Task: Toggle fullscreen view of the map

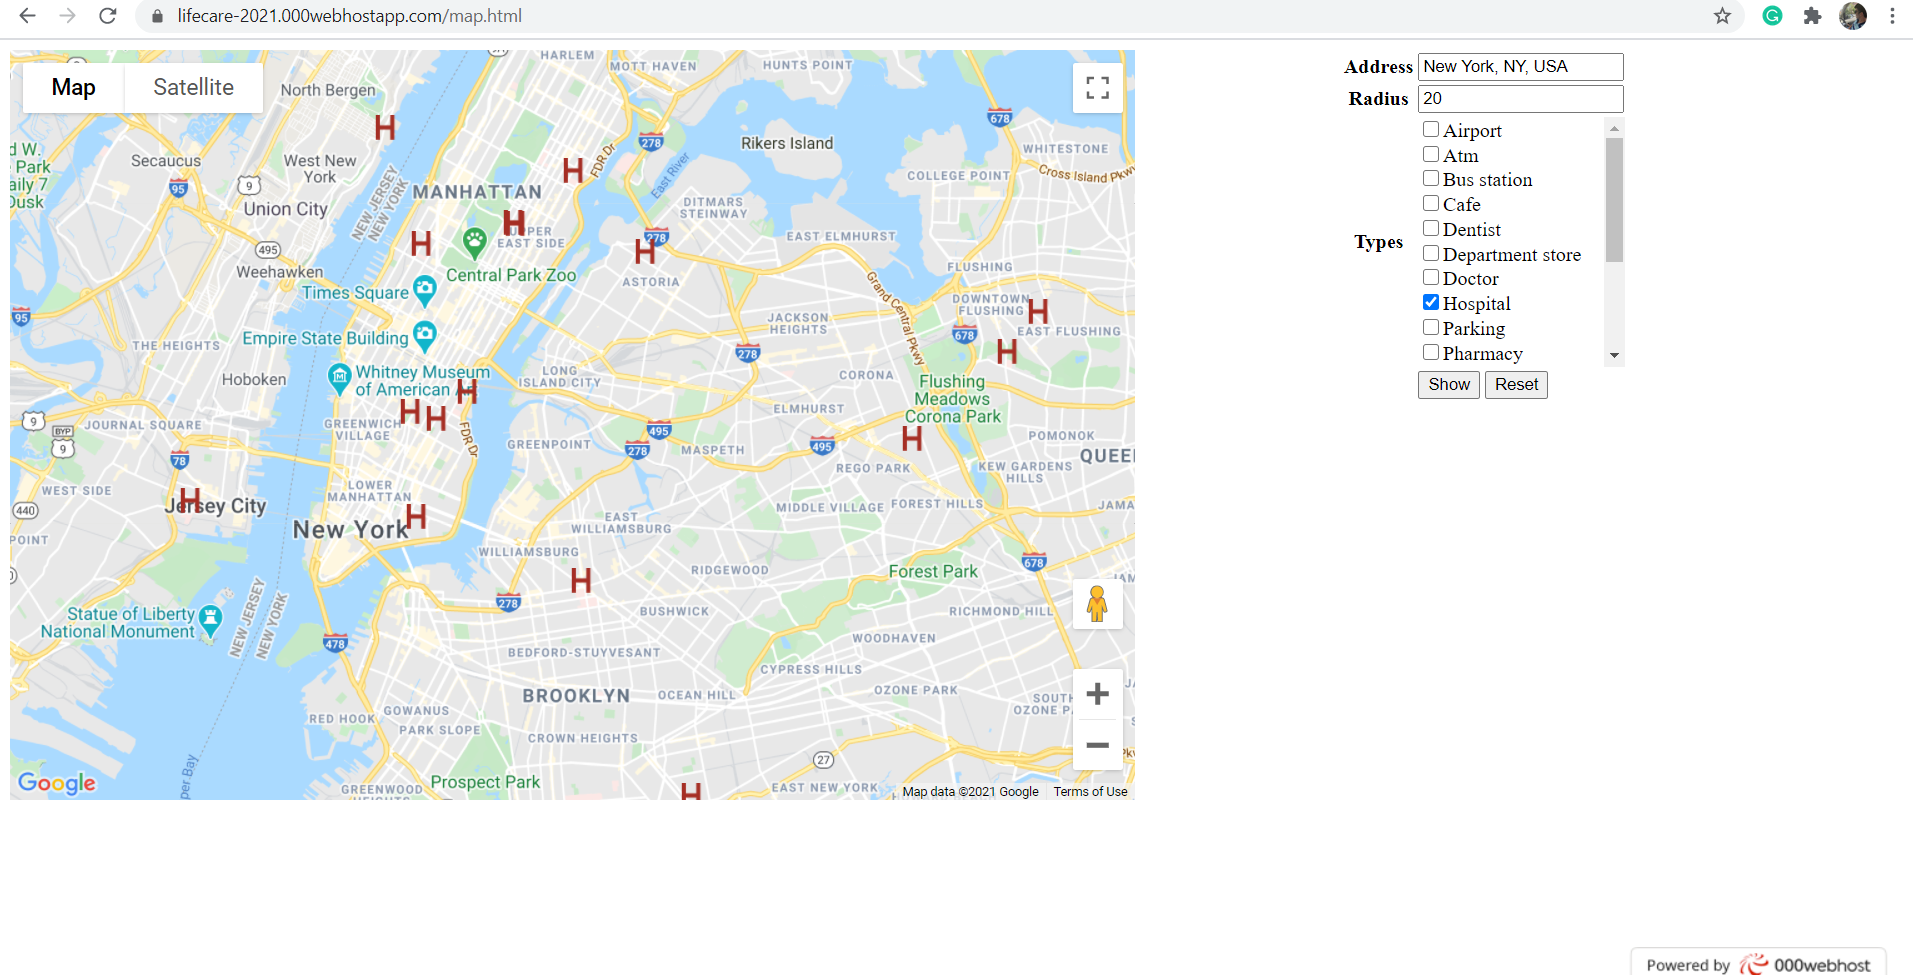Action: [x=1098, y=88]
